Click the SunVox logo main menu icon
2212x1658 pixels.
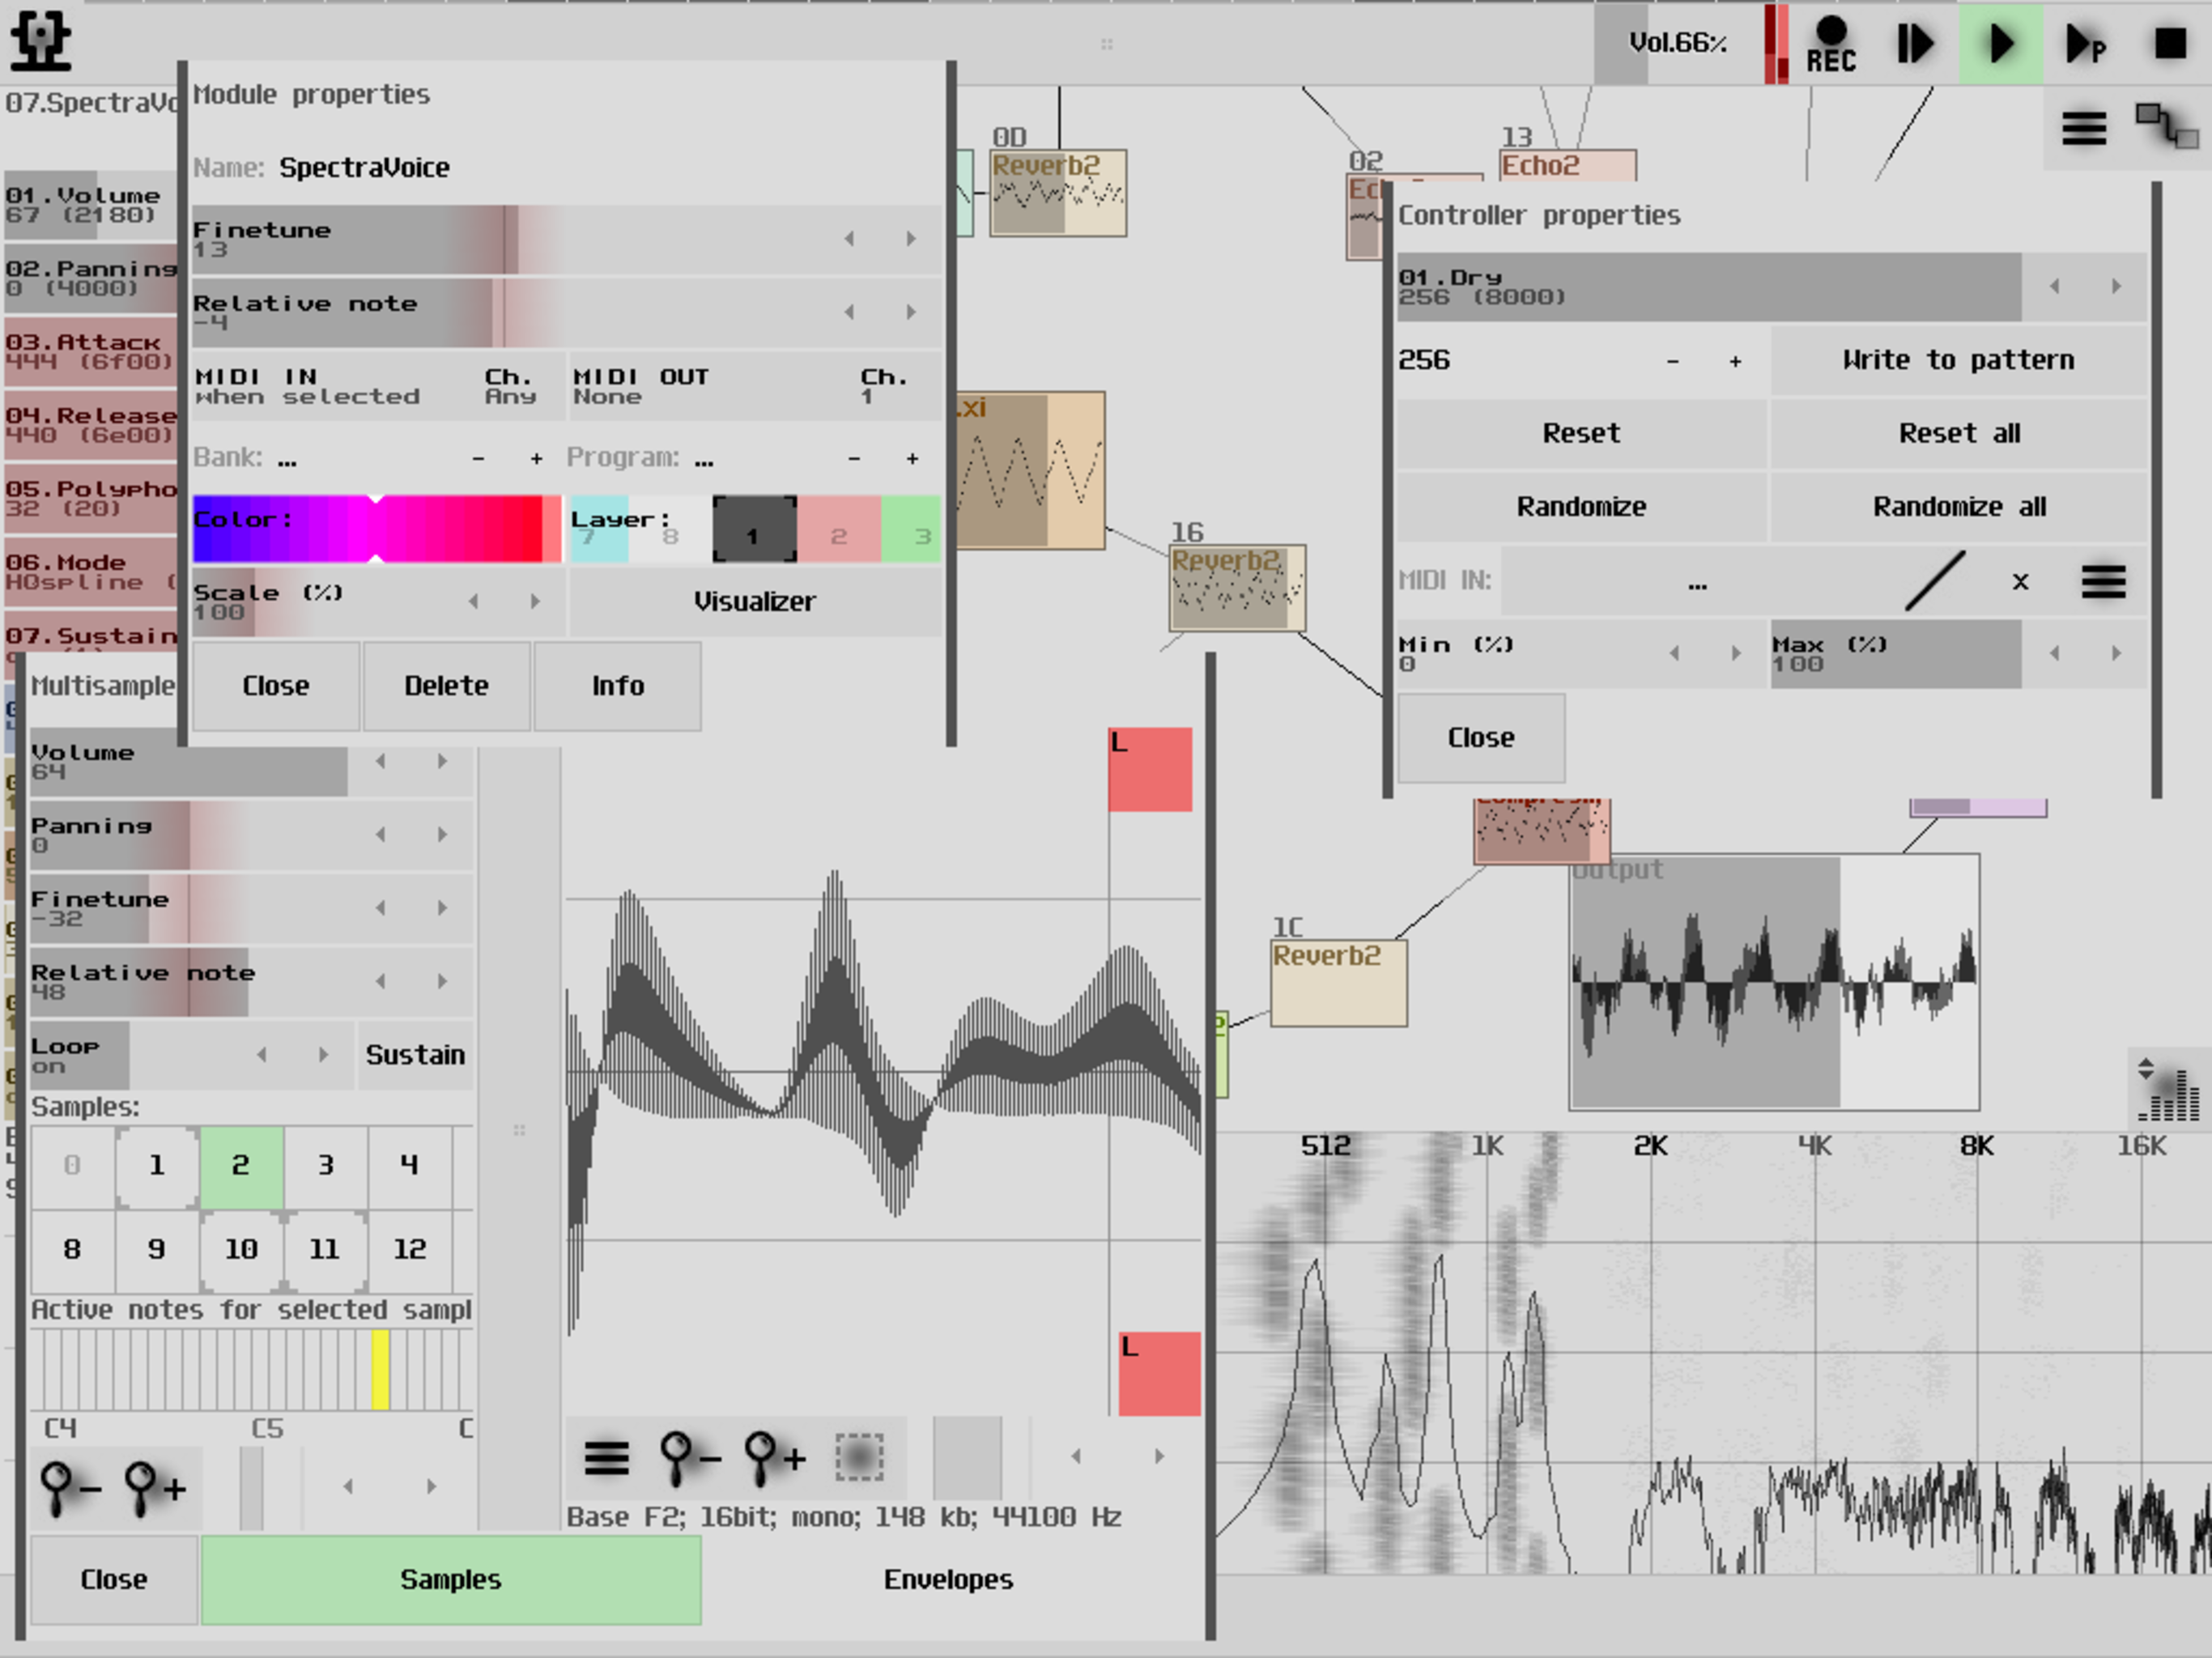coord(40,40)
